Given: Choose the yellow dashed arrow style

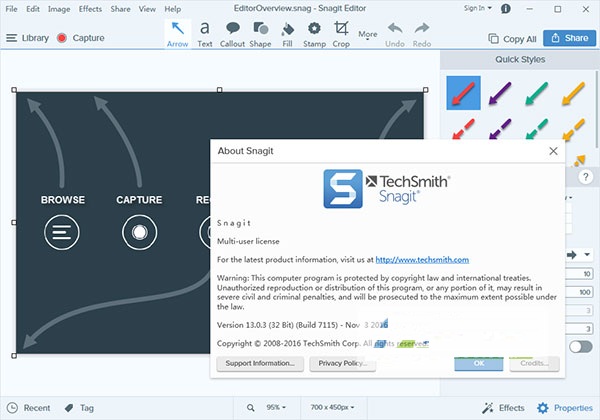Looking at the screenshot, I should [x=574, y=128].
